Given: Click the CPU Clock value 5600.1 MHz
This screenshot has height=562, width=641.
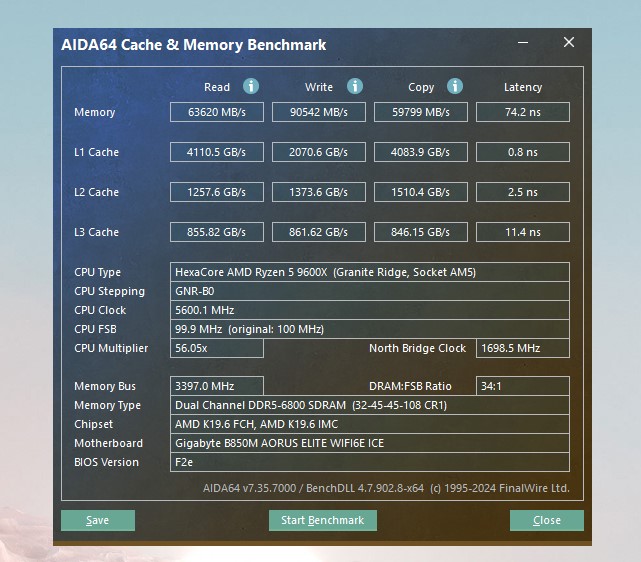Looking at the screenshot, I should coord(370,310).
